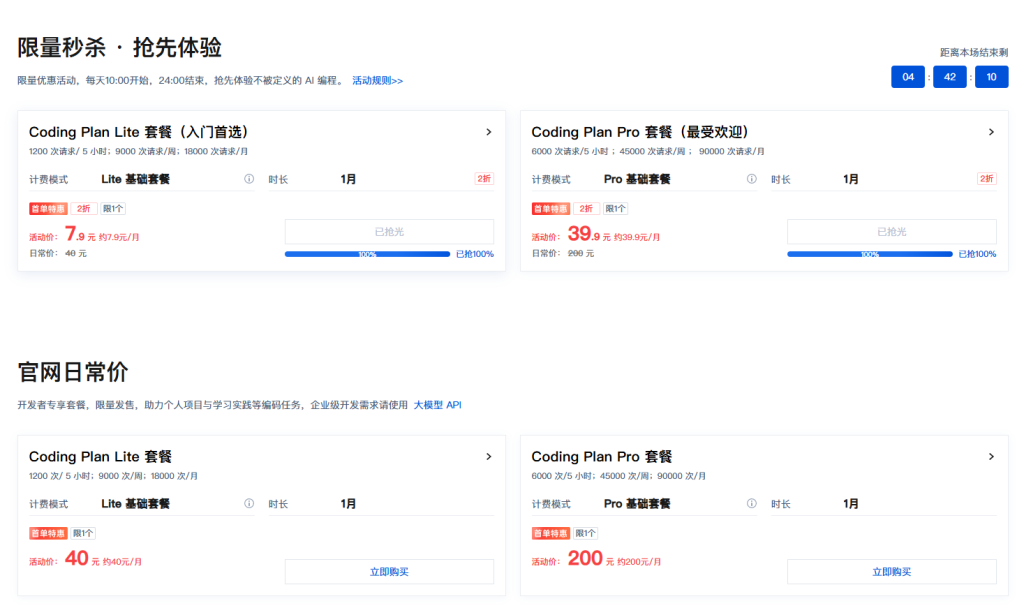This screenshot has width=1024, height=608.
Task: Expand Coding Plan Pro 套餐（最受欢迎）chevron arrow
Action: coord(991,132)
